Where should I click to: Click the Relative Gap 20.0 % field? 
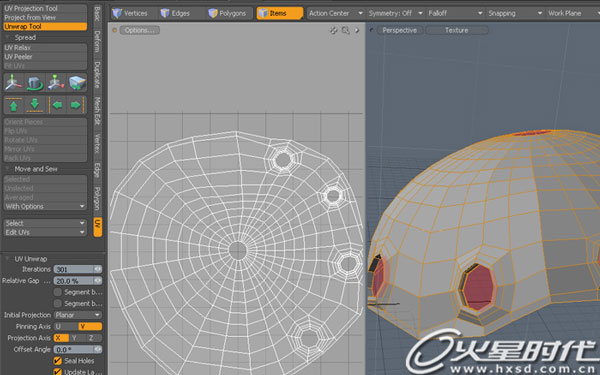coord(74,281)
